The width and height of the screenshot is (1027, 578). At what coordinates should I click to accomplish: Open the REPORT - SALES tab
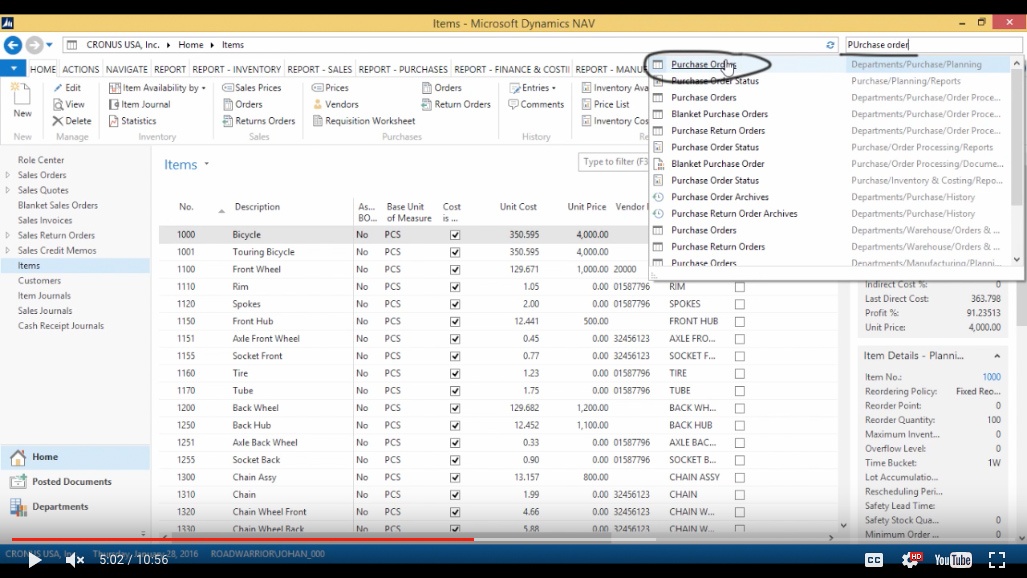point(320,69)
